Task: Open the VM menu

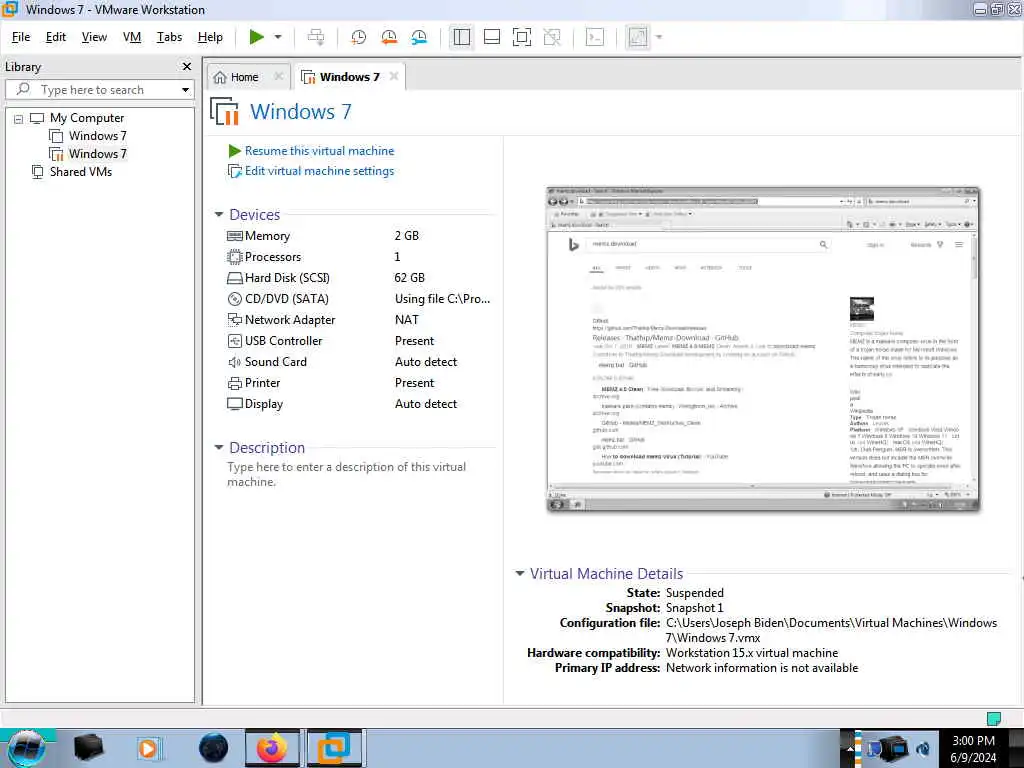Action: [x=132, y=37]
